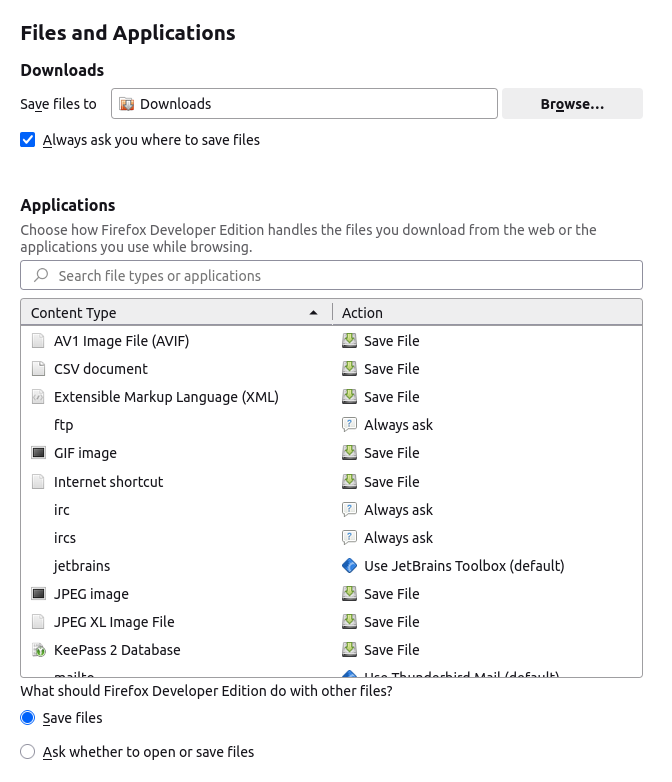Select Ask whether to open or save files

click(28, 752)
